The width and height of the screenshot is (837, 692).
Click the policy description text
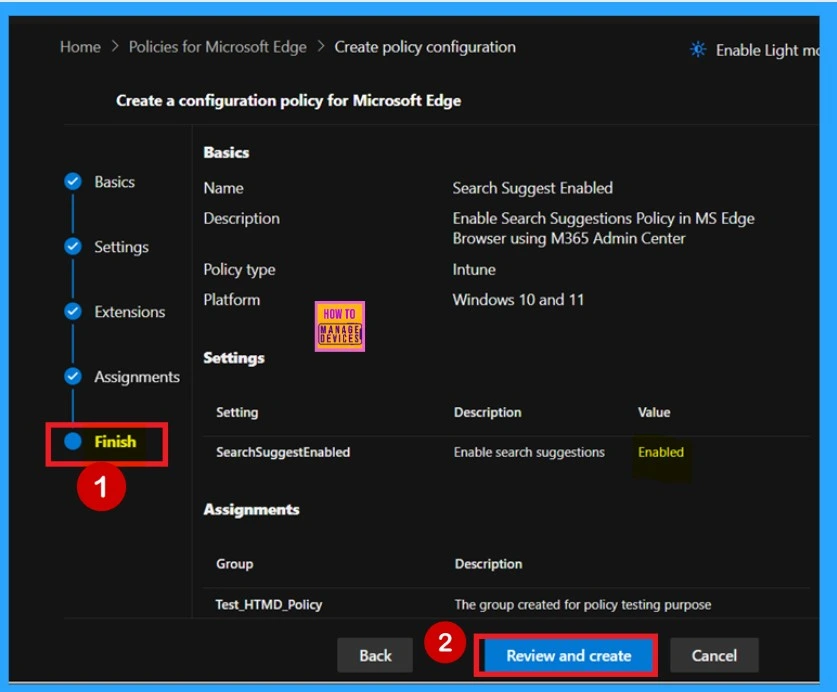pyautogui.click(x=604, y=228)
